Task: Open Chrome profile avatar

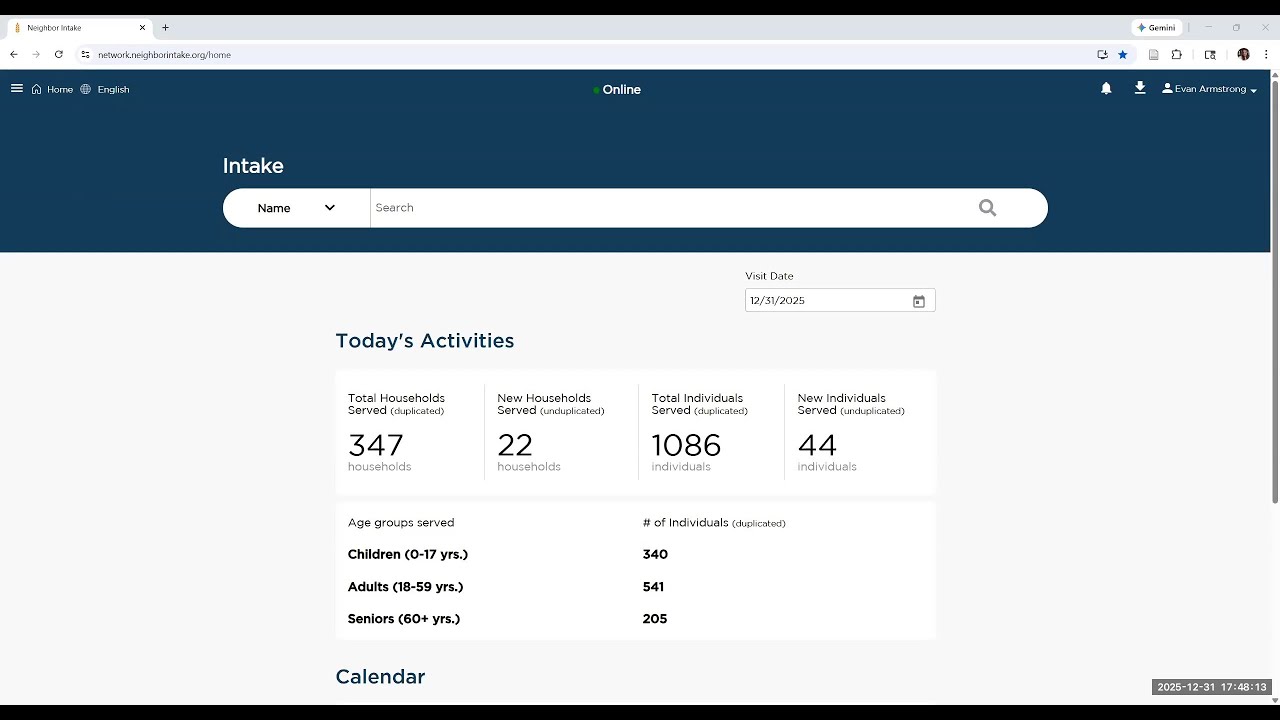Action: pos(1244,55)
